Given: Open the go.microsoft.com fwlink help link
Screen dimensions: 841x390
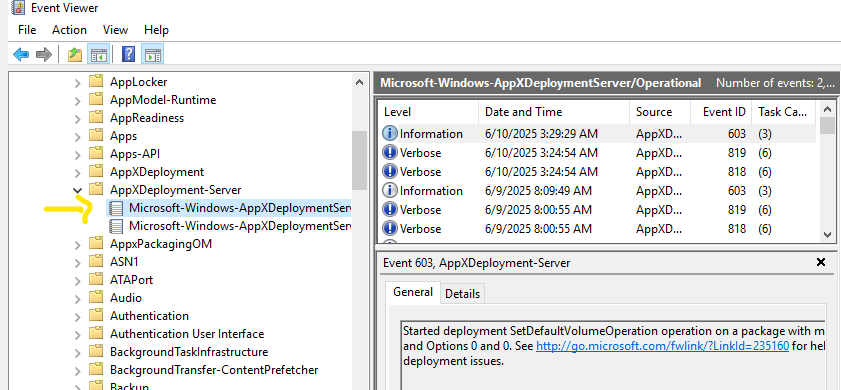Looking at the screenshot, I should coord(662,346).
